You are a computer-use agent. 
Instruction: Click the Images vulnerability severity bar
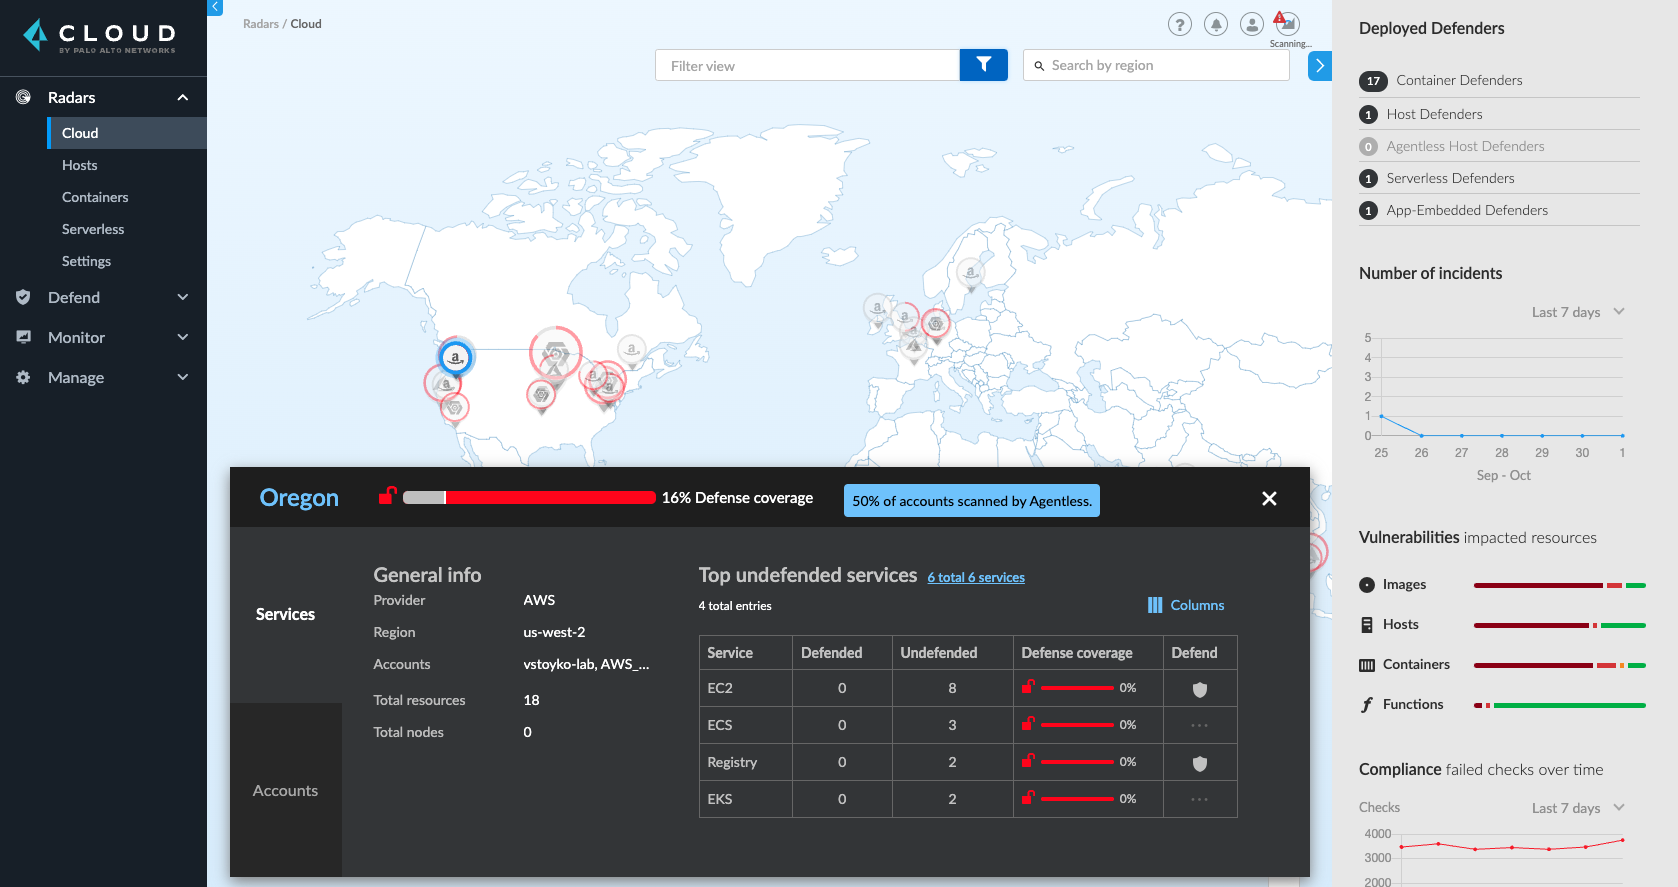coord(1560,585)
